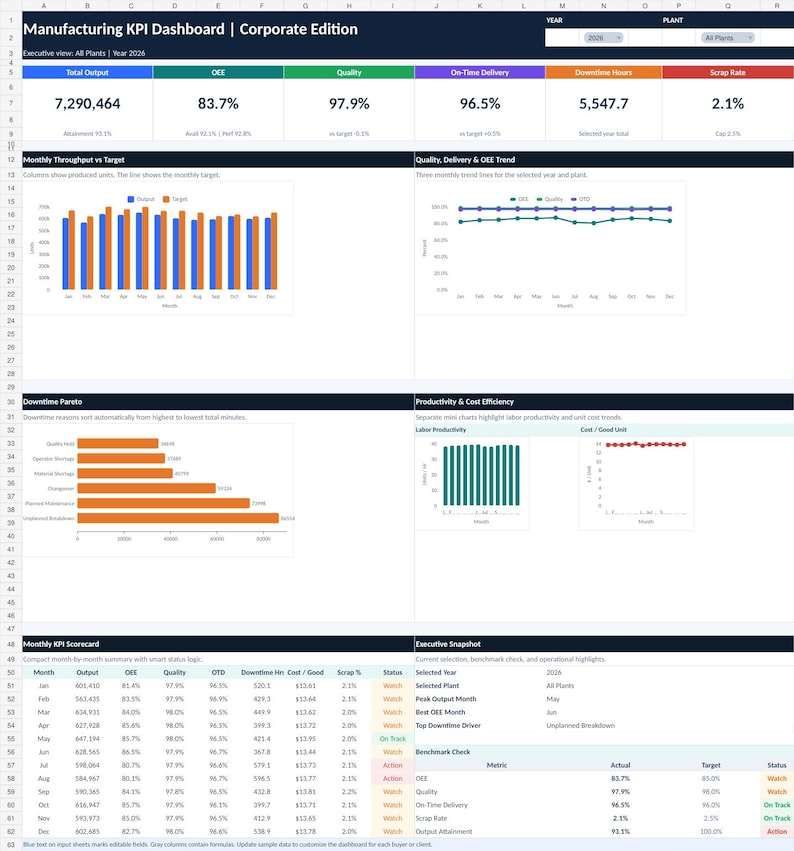Click the Changeover Pareto bar
The height and width of the screenshot is (851, 794).
coord(147,488)
